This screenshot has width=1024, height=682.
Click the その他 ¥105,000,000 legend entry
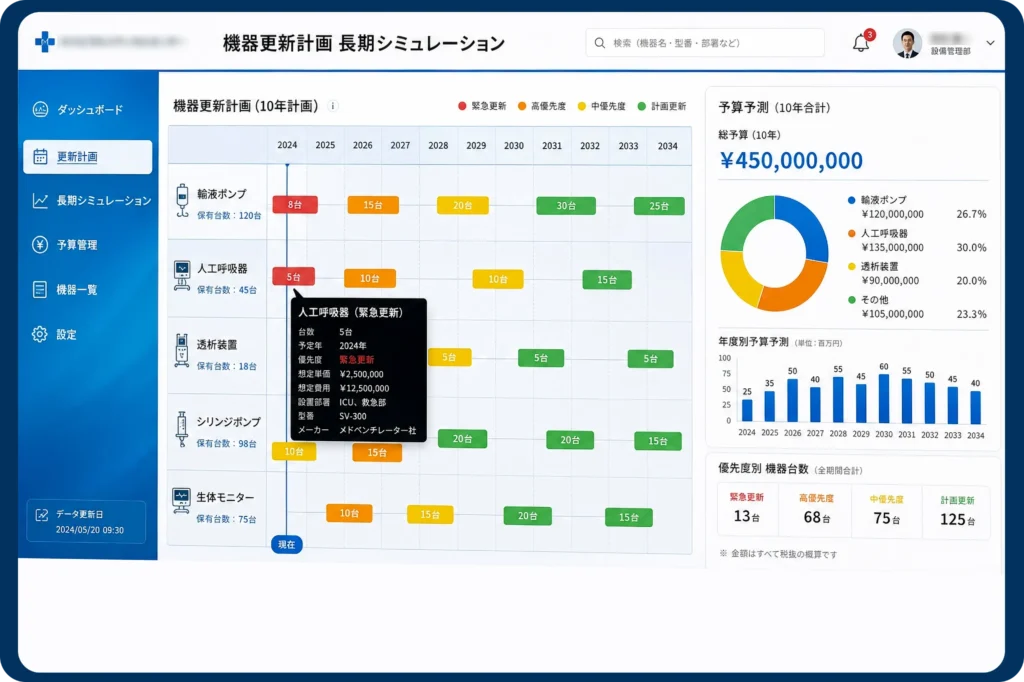click(917, 307)
